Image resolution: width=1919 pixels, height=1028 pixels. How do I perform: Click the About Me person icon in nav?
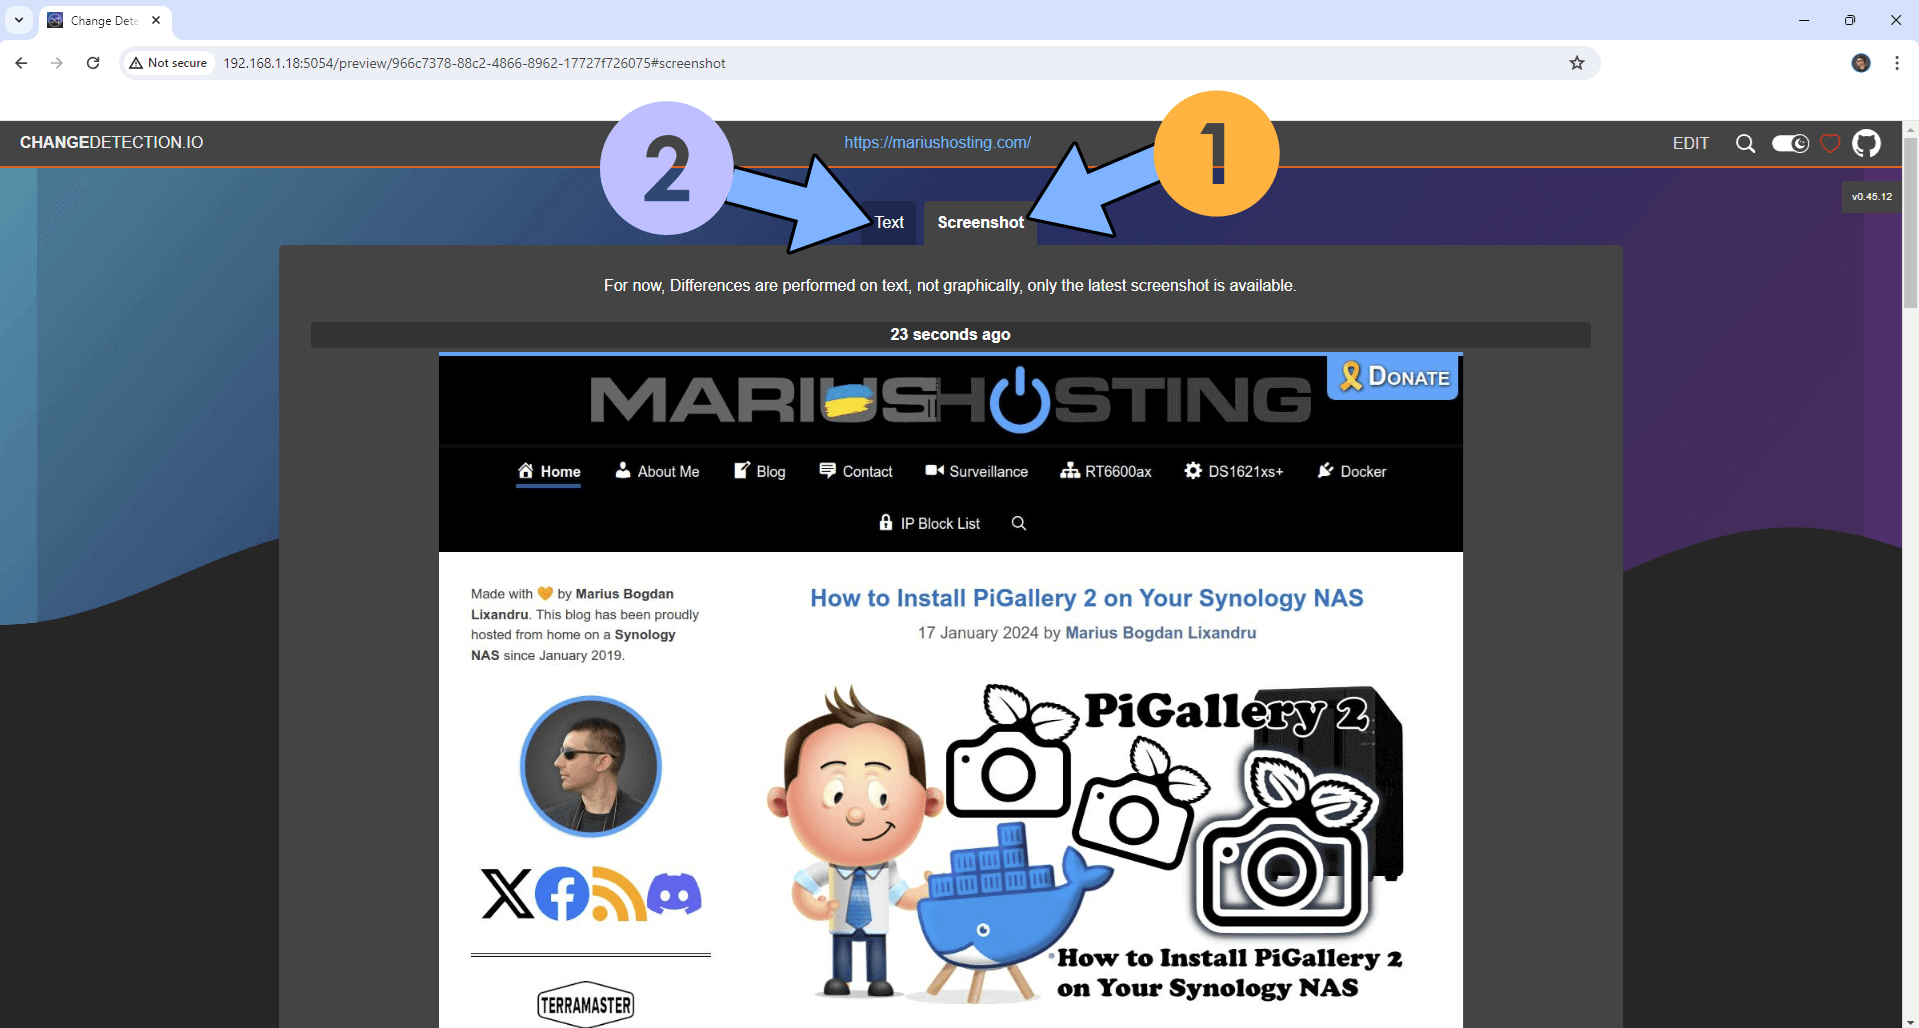click(x=623, y=469)
